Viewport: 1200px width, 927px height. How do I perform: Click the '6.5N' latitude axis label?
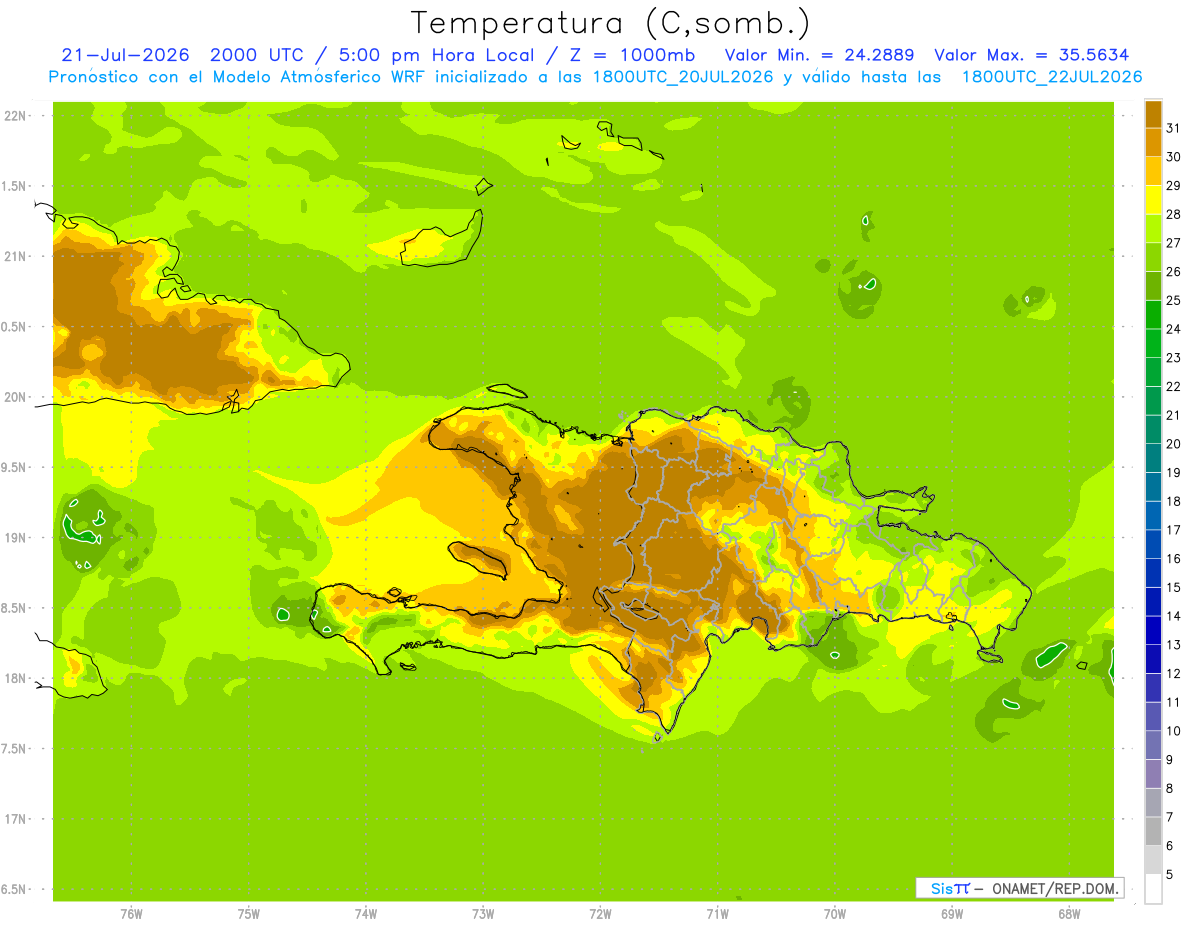pyautogui.click(x=14, y=890)
